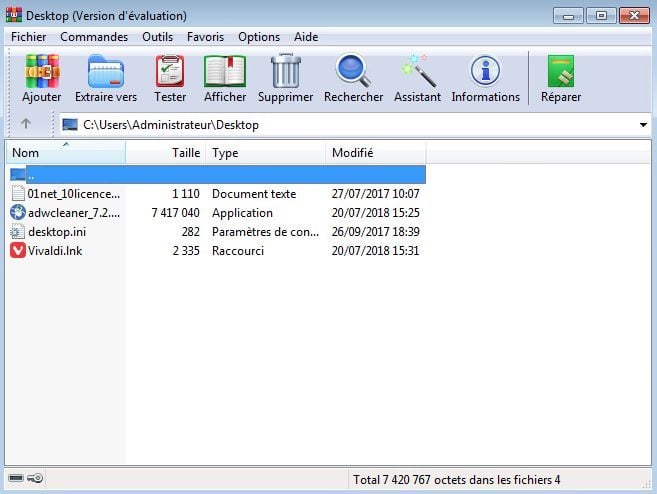Image resolution: width=657 pixels, height=494 pixels.
Task: Click the WinRAR title bar app icon
Action: pos(14,15)
